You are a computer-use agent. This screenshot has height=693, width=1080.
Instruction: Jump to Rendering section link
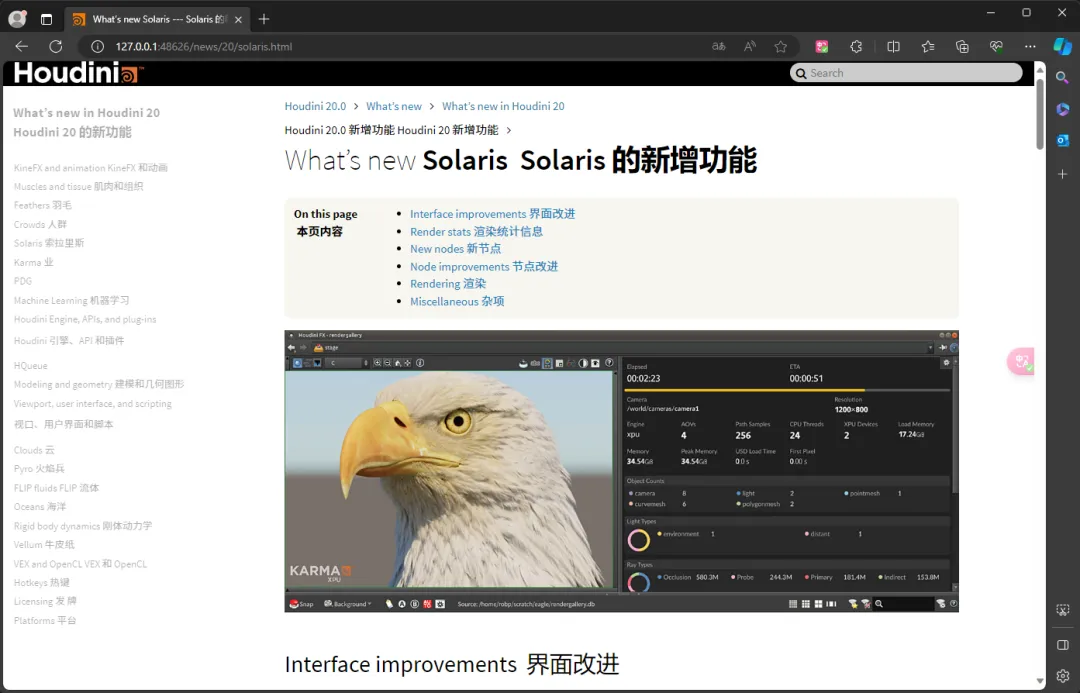[x=448, y=284]
